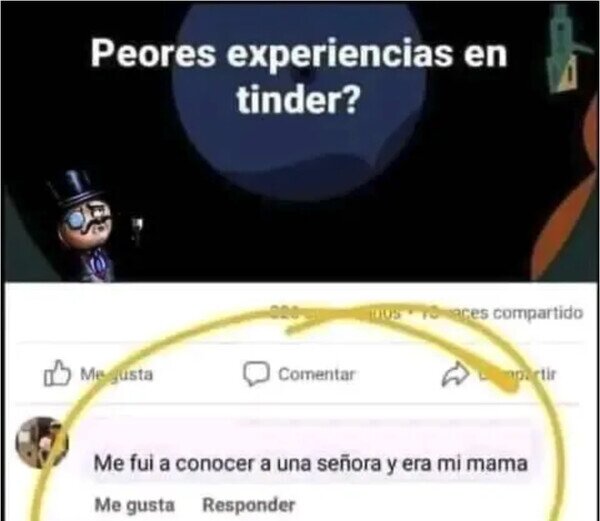Open the commenter's profile picture
Screen dimensions: 600x521
(x=42, y=442)
